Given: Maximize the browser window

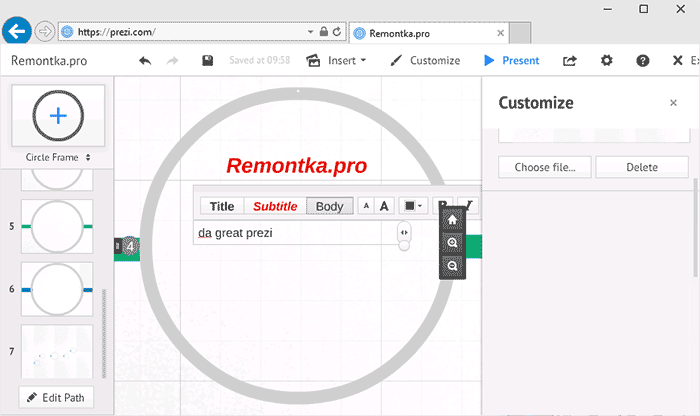Looking at the screenshot, I should point(643,9).
